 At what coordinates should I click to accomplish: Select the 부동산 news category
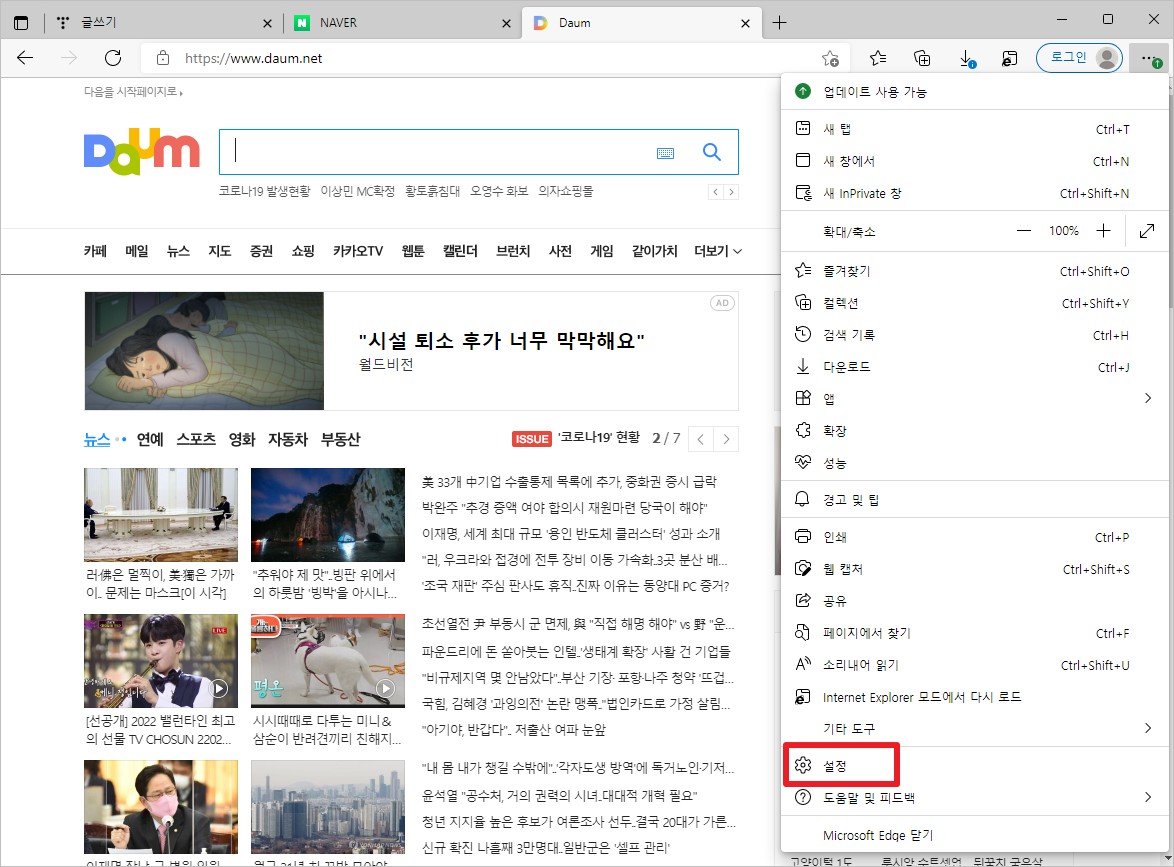click(341, 439)
